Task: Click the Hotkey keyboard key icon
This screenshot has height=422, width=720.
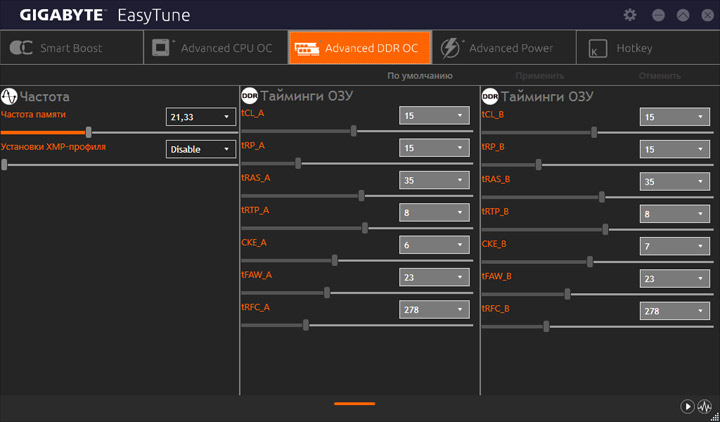Action: pyautogui.click(x=598, y=48)
